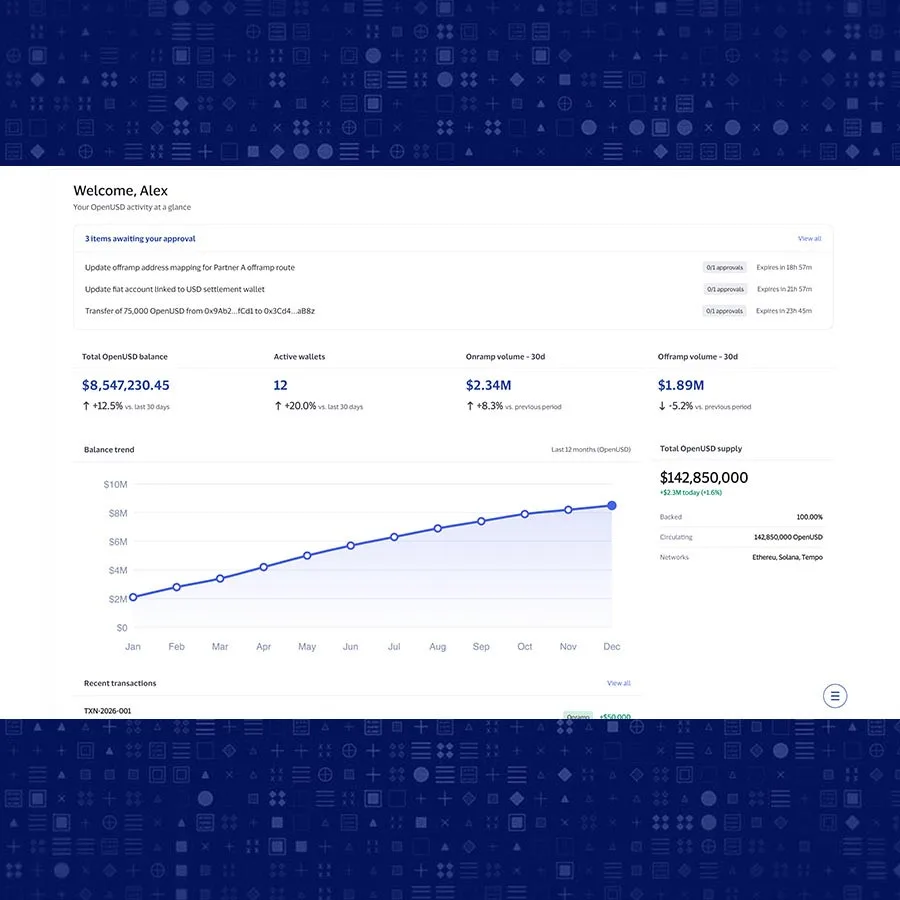Click '3 items awaiting your approval' heading
The height and width of the screenshot is (900, 900).
tap(140, 239)
